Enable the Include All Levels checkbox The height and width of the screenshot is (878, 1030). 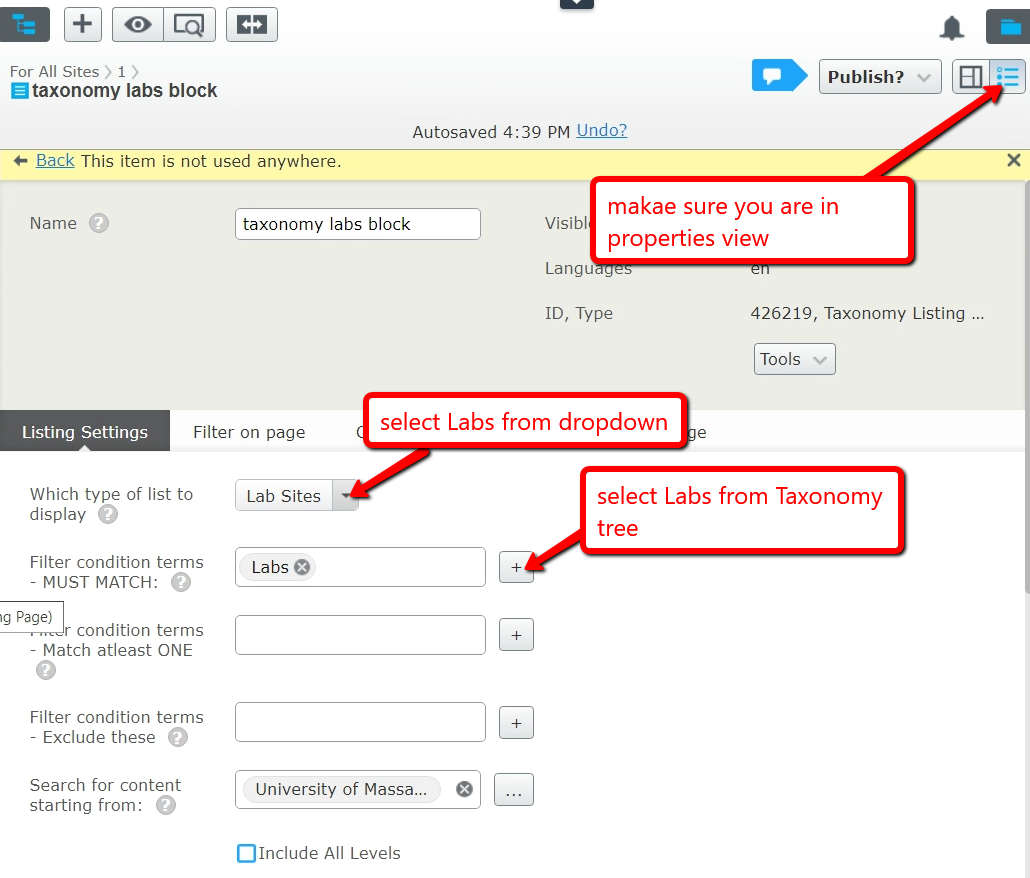246,853
